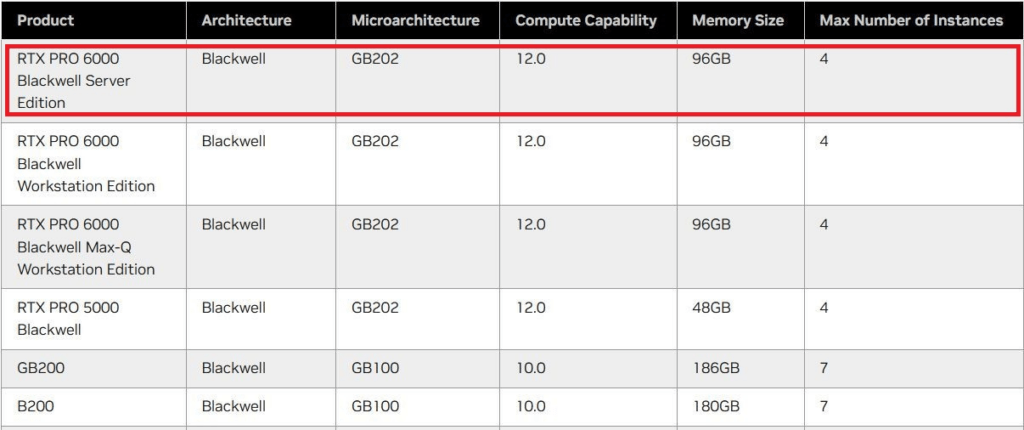The height and width of the screenshot is (430, 1024).
Task: Click the 10.0 compute capability for B200
Action: (530, 406)
